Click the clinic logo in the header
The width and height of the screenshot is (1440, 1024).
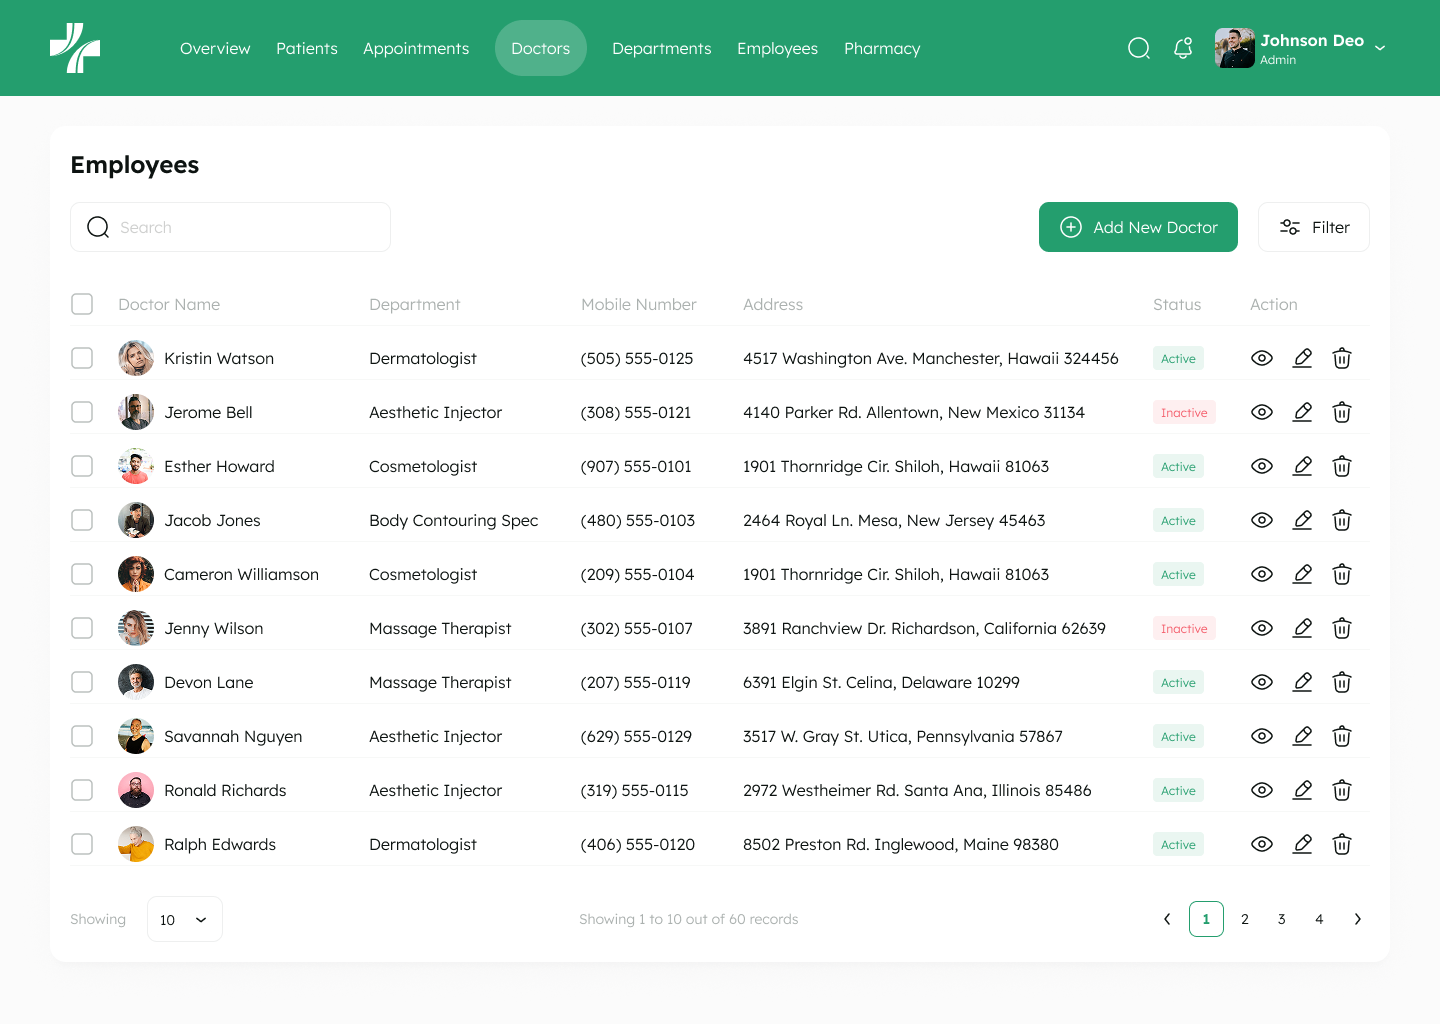[75, 47]
